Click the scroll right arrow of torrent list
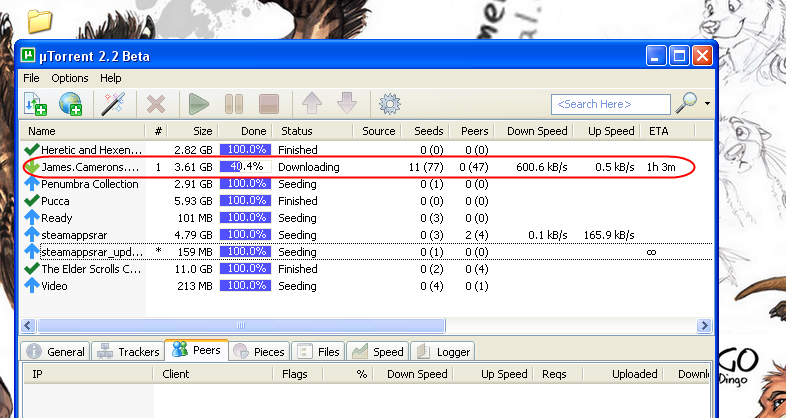Viewport: 786px width, 418px height. 704,325
